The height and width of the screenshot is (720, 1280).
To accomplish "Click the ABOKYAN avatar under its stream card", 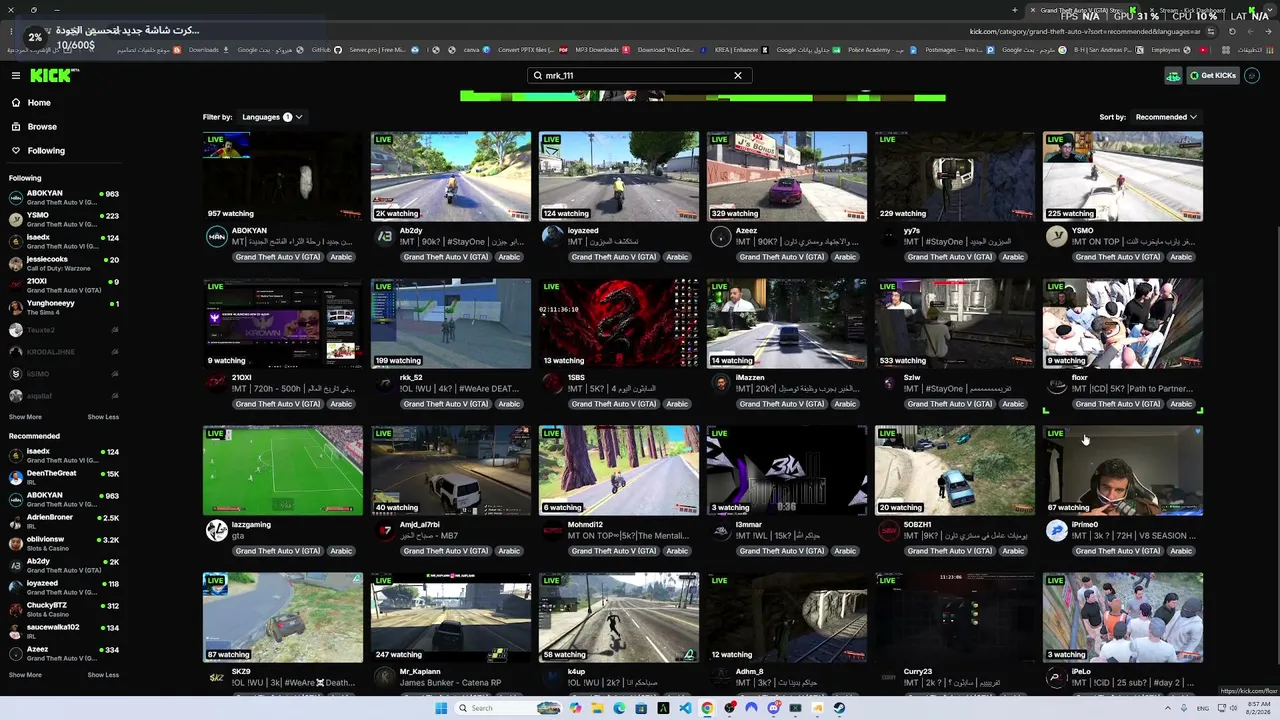I will [216, 236].
